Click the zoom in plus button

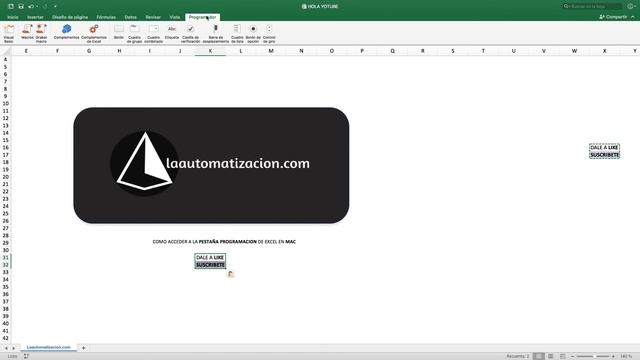coord(613,356)
